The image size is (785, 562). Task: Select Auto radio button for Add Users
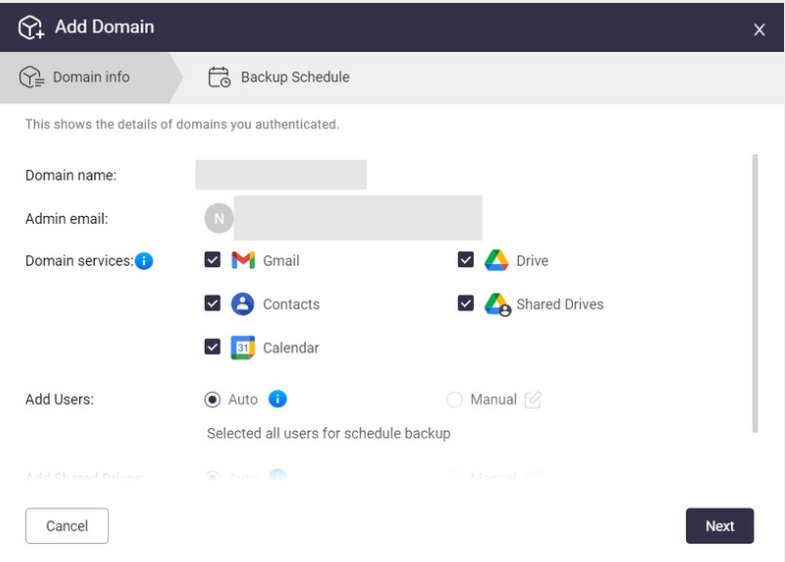point(212,400)
